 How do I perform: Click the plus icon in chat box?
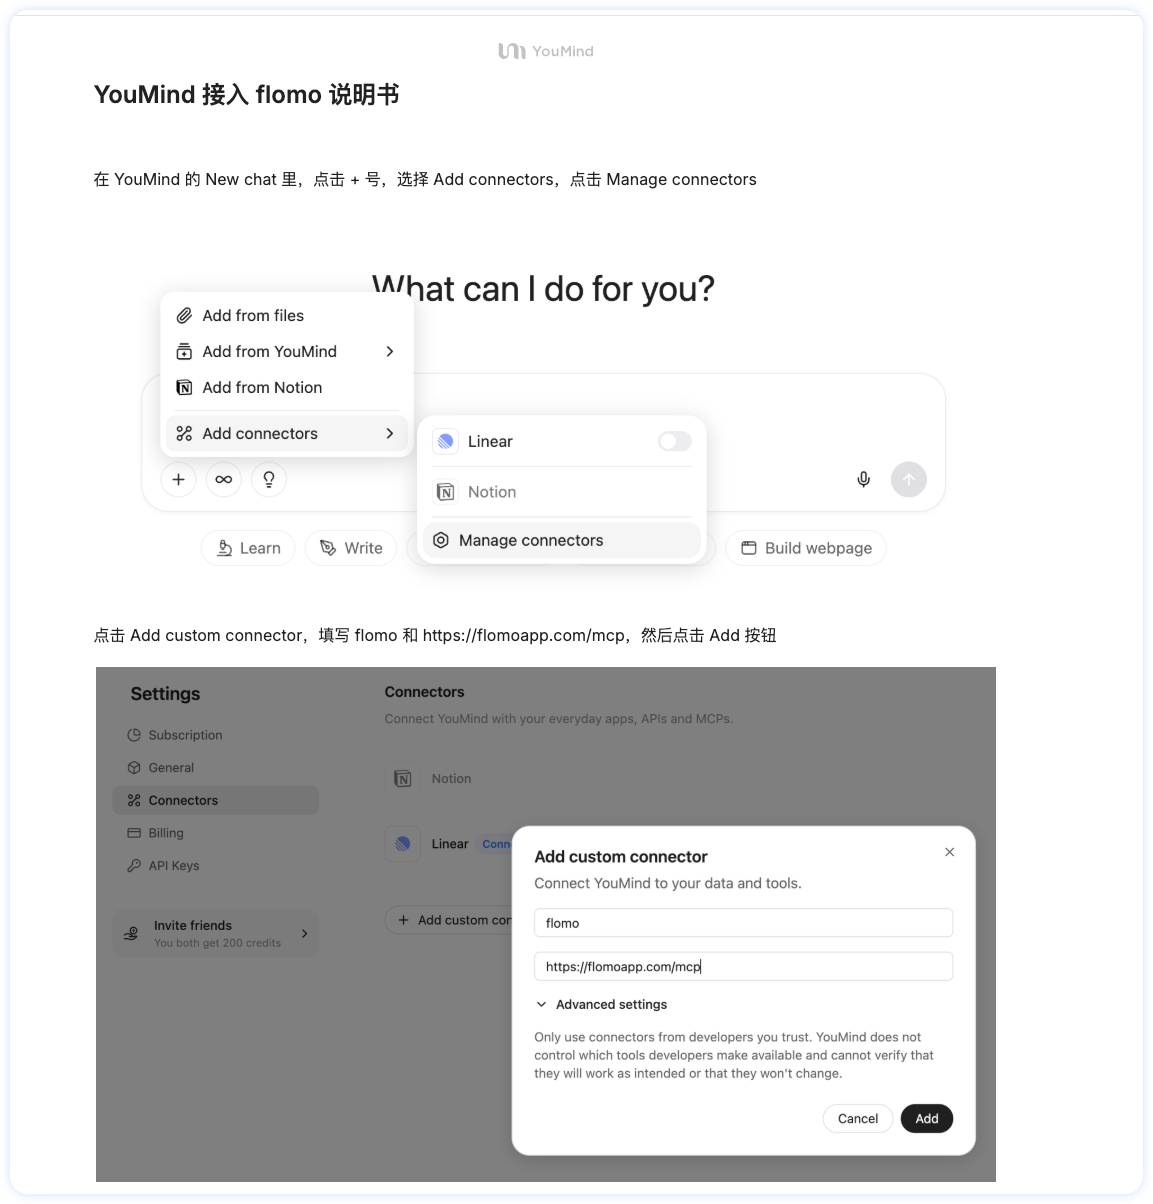click(x=178, y=479)
